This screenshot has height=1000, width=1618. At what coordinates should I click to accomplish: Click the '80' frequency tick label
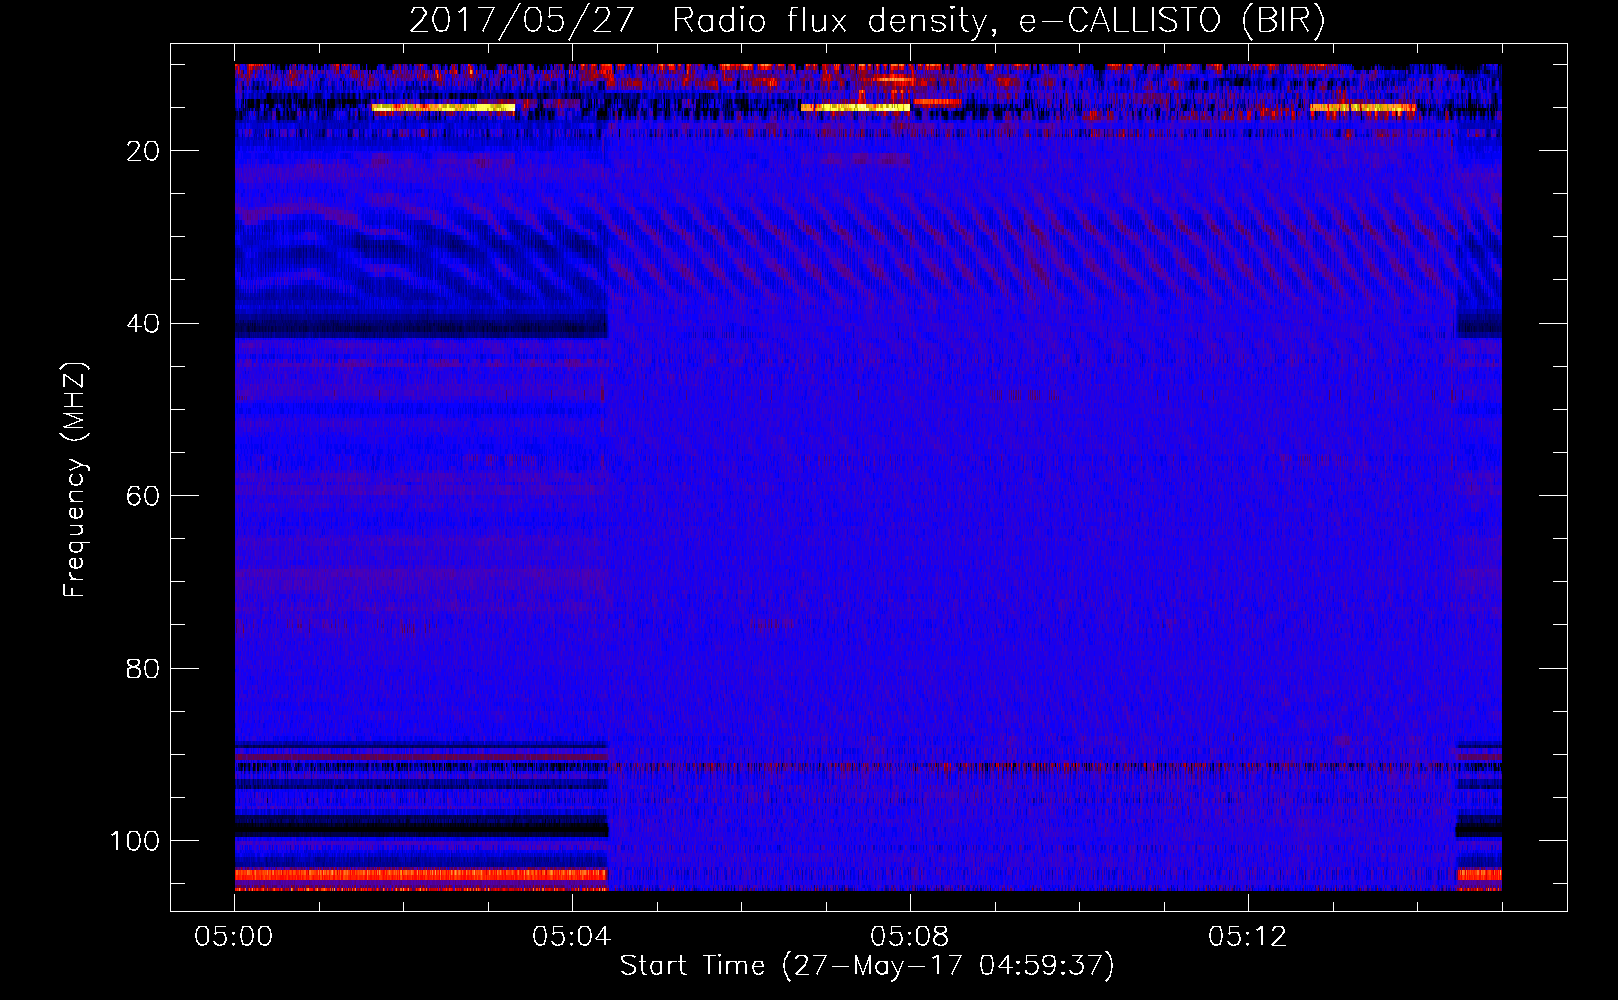[x=144, y=668]
